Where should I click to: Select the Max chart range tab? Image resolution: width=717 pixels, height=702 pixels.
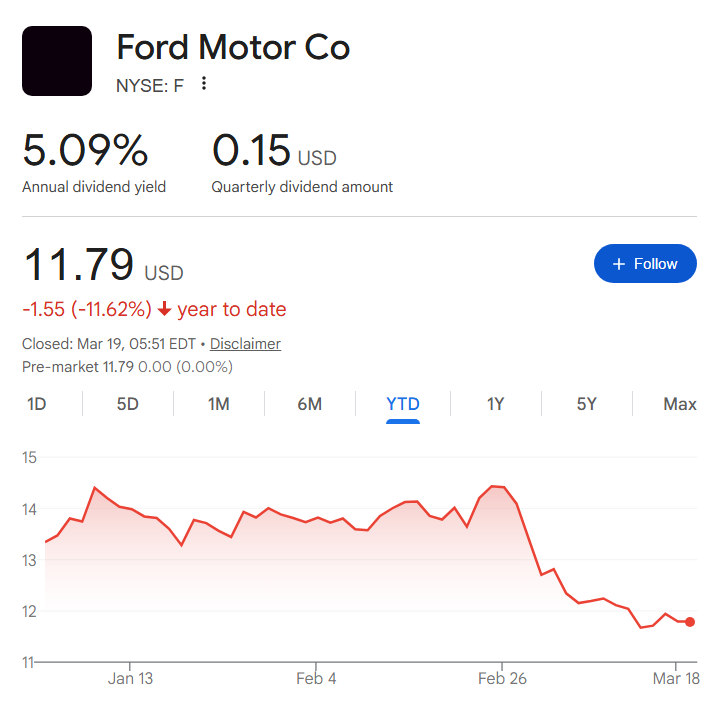tap(680, 404)
